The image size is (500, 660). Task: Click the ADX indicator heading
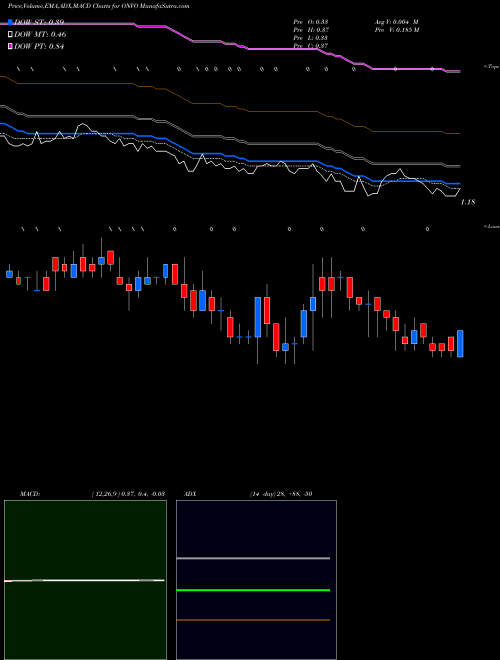click(190, 494)
